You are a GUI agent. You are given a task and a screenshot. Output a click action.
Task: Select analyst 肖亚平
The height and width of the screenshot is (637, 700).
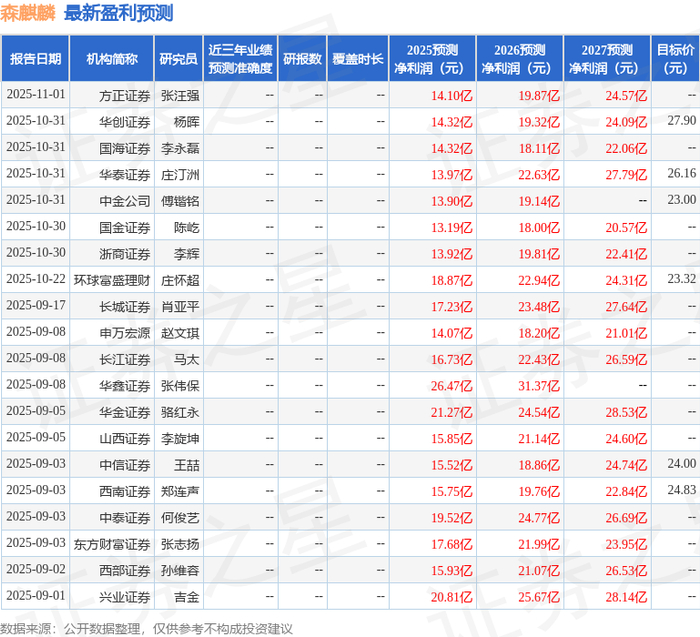click(180, 307)
